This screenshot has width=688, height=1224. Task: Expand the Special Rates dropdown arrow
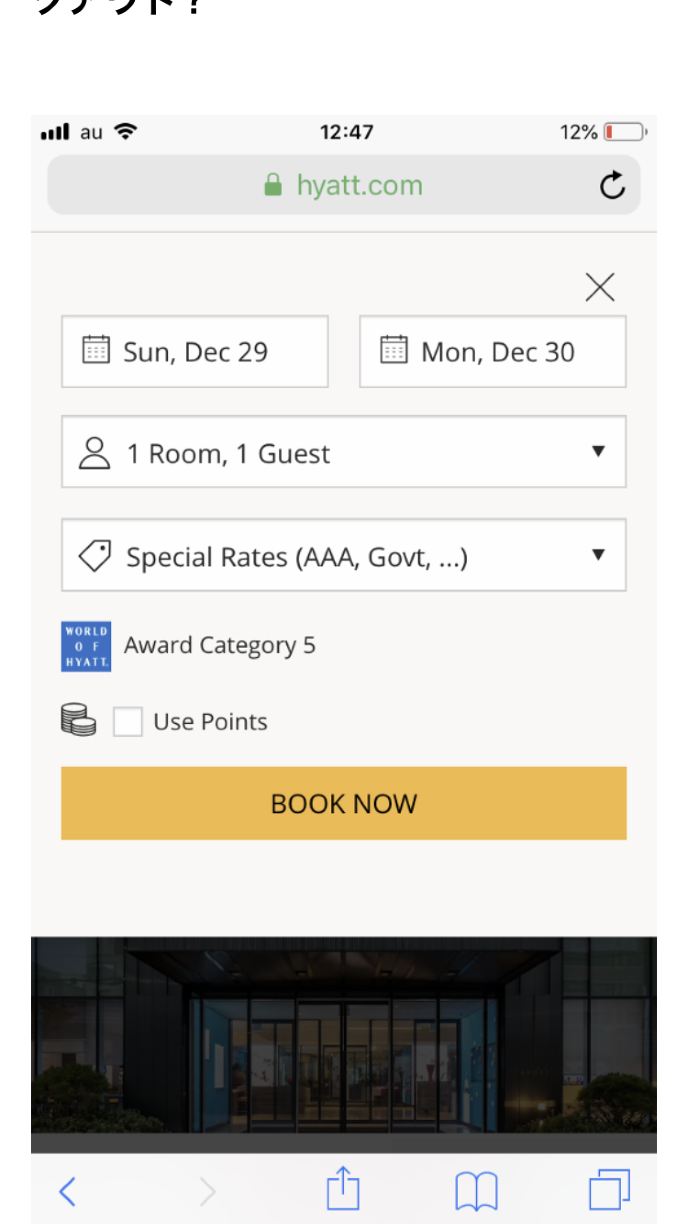(598, 555)
